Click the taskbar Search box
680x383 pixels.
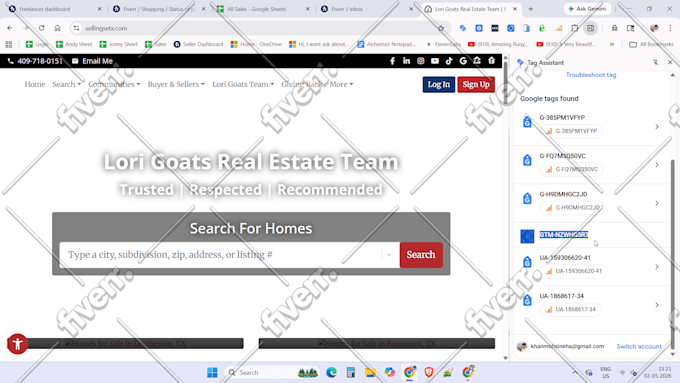coord(272,373)
